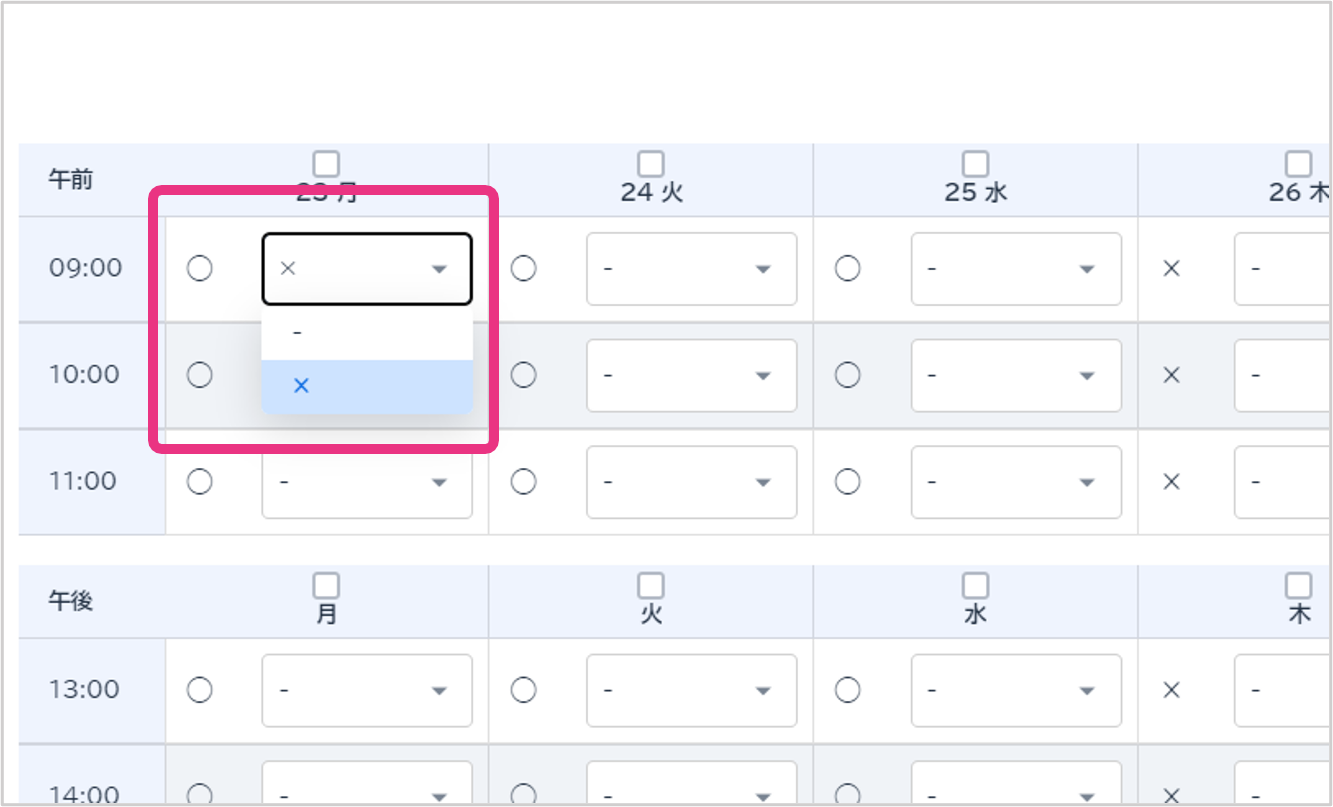
Task: Click the circle icon at 09:00 Monday
Action: pos(200,269)
